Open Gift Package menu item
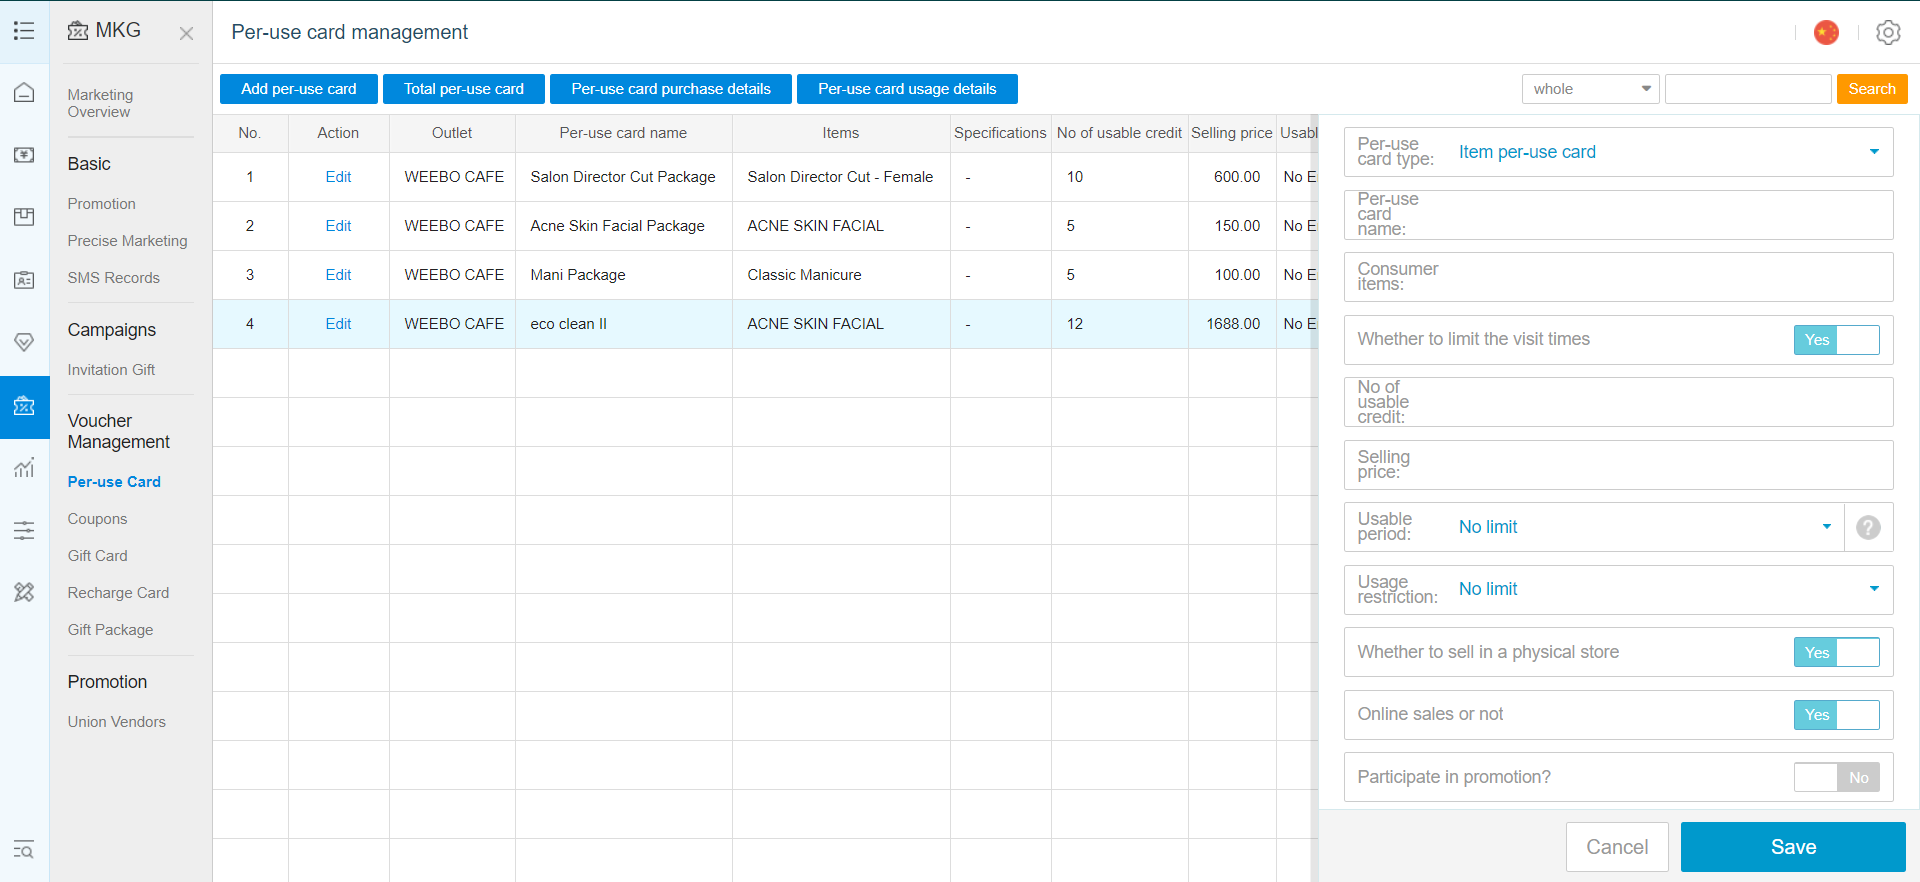The image size is (1920, 882). [x=110, y=630]
